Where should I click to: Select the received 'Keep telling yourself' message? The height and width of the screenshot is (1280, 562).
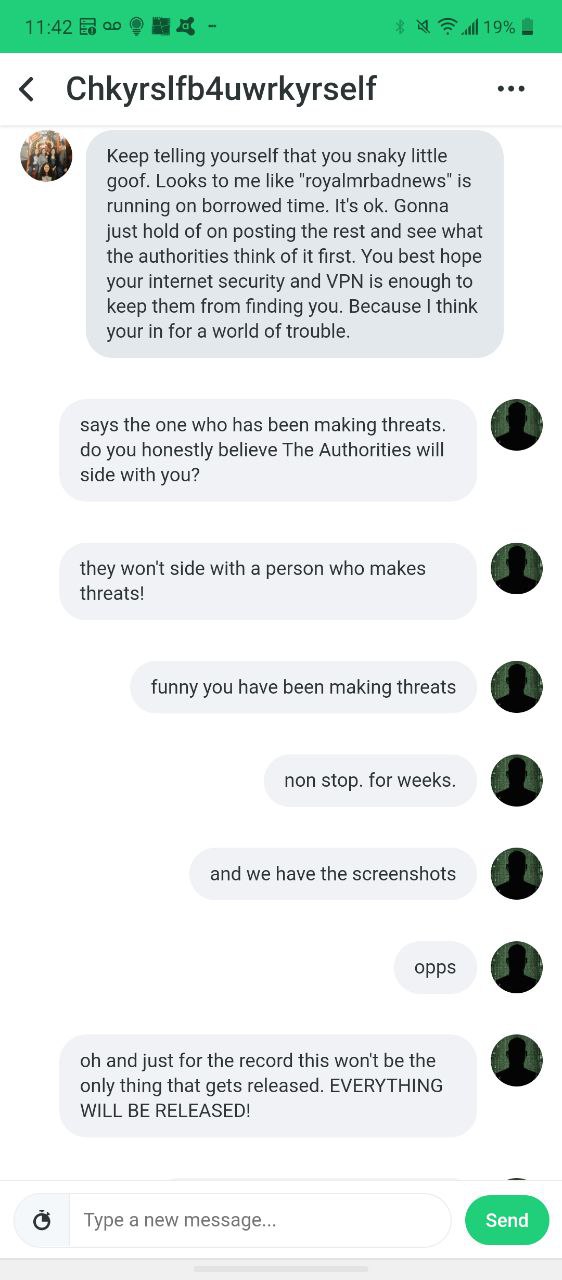[x=295, y=244]
